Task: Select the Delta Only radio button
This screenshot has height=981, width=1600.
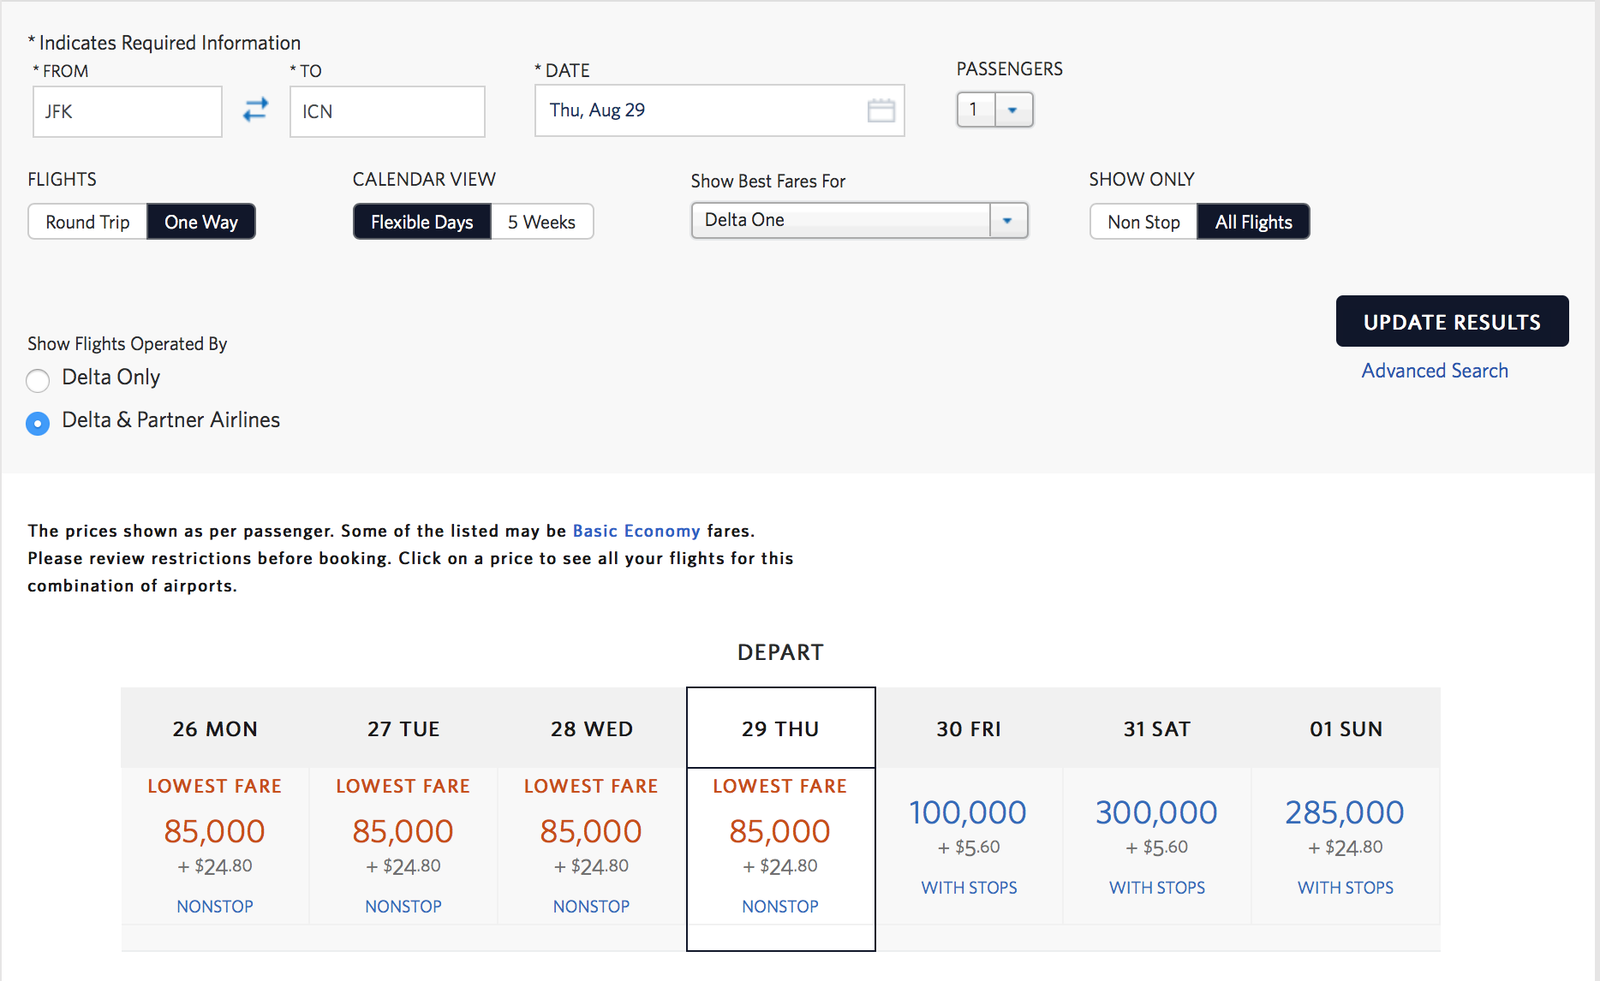Action: 38,380
